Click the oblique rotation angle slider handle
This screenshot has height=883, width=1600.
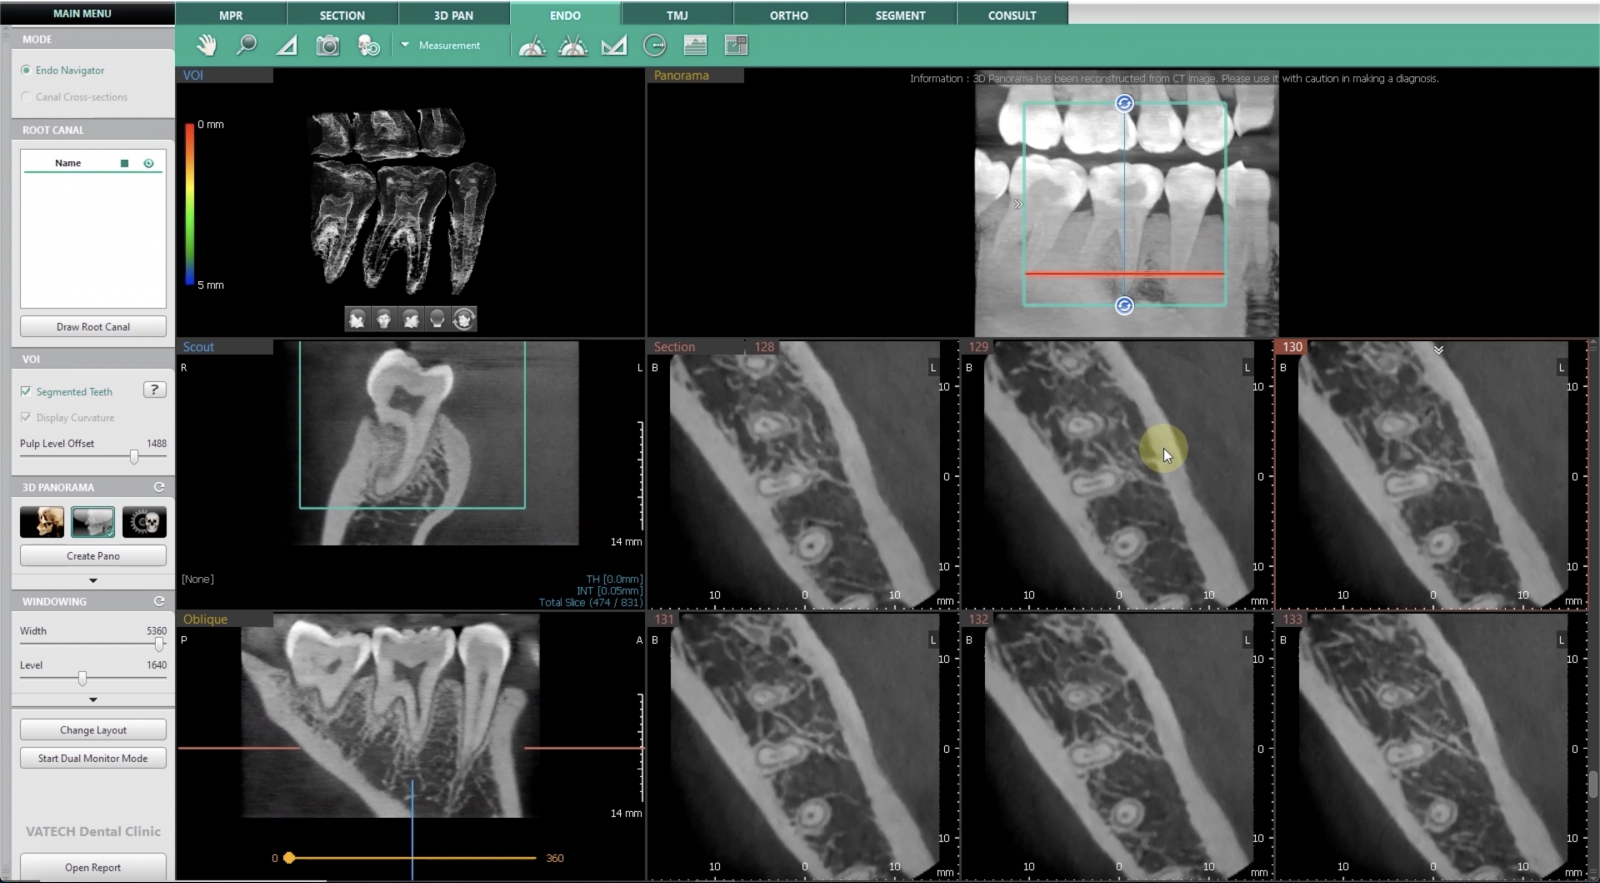tap(289, 858)
